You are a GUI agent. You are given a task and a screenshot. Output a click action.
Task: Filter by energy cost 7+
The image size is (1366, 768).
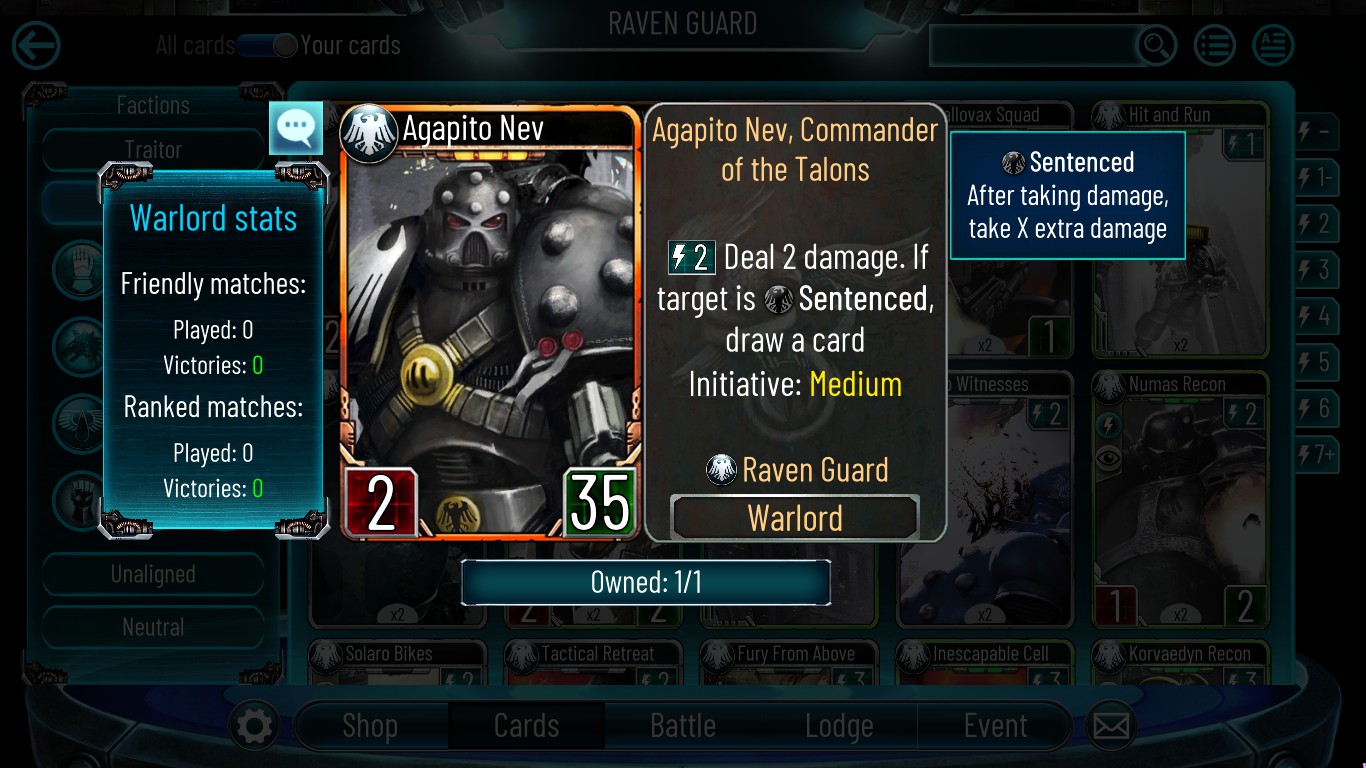pos(1316,455)
